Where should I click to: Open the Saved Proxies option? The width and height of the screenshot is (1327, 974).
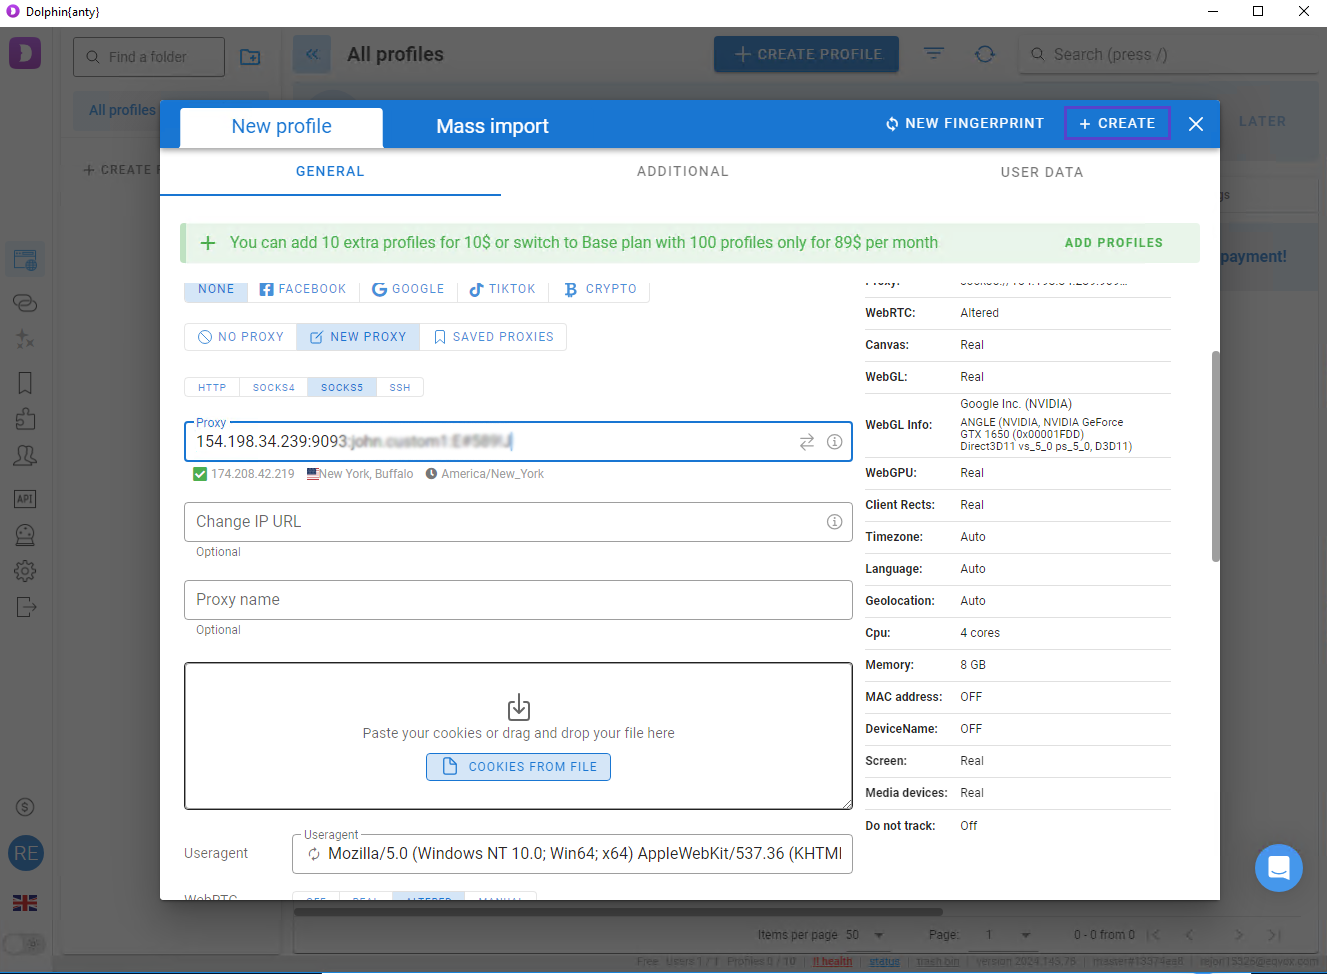(x=493, y=337)
